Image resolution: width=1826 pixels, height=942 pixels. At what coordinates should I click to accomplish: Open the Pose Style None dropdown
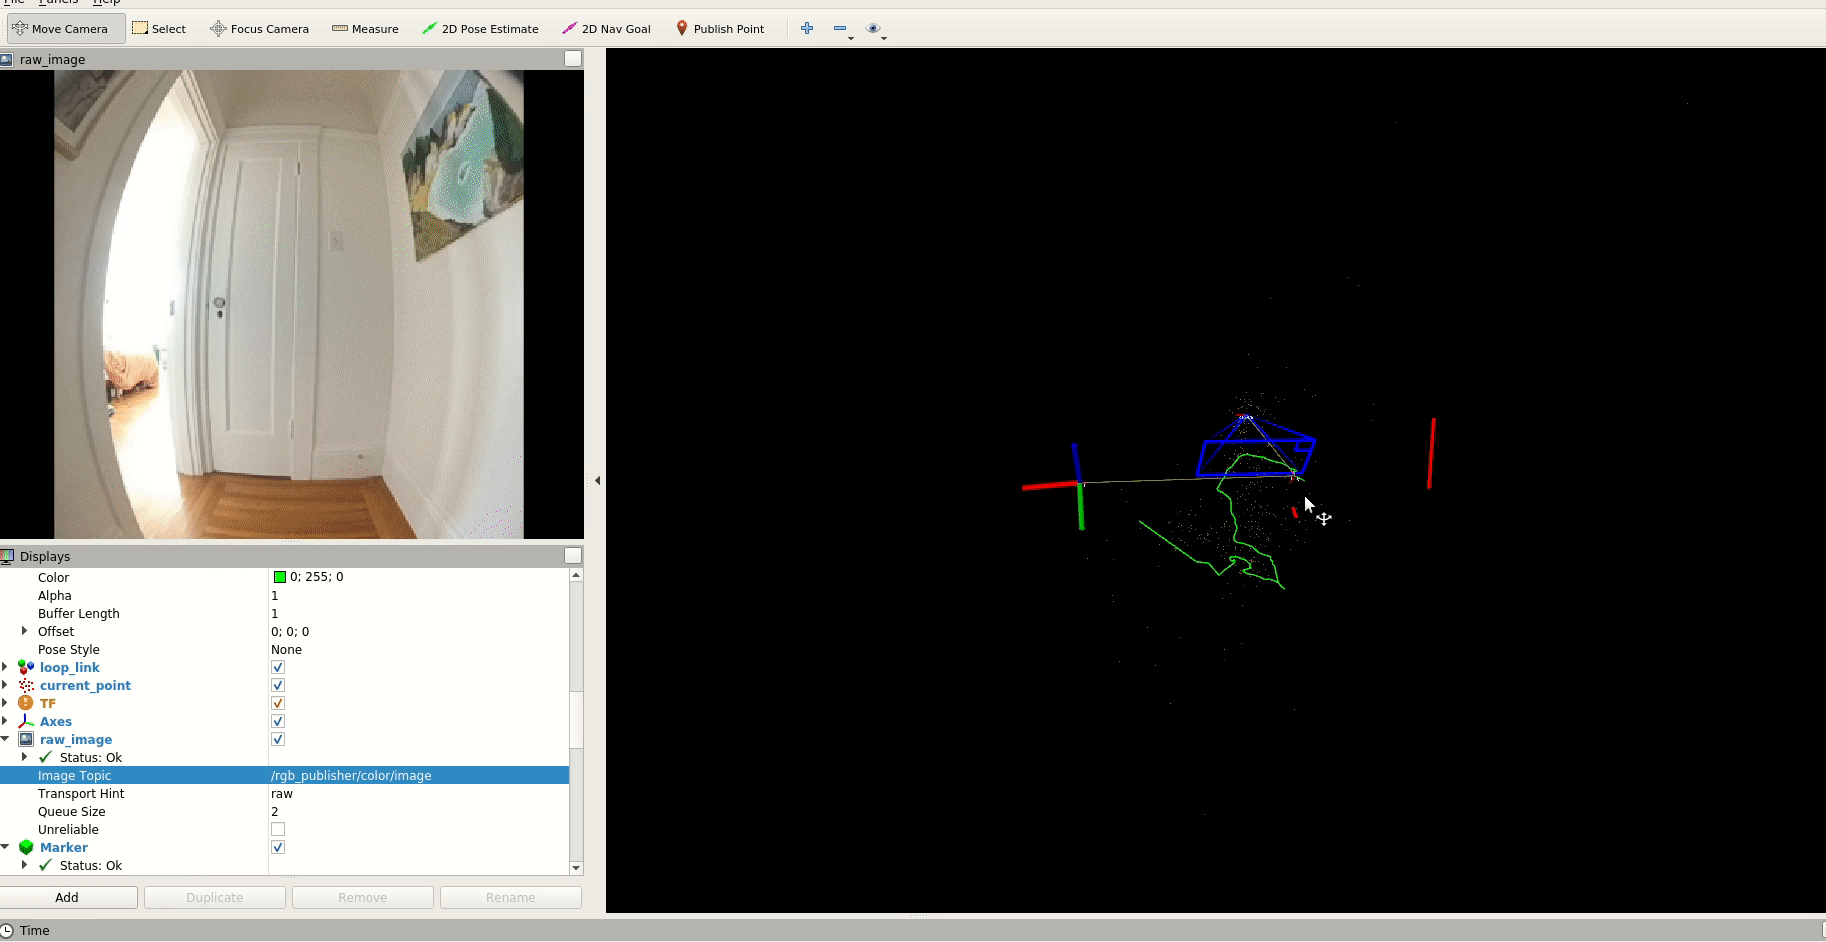[x=419, y=649]
